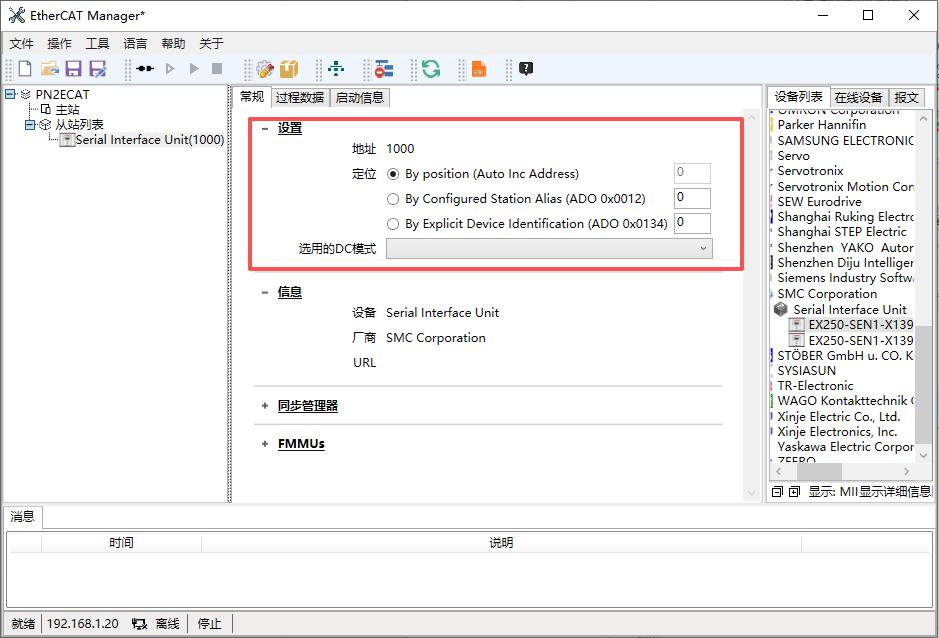Image resolution: width=939 pixels, height=638 pixels.
Task: Click the Serial Interface Unit cube icon
Action: pyautogui.click(x=780, y=309)
